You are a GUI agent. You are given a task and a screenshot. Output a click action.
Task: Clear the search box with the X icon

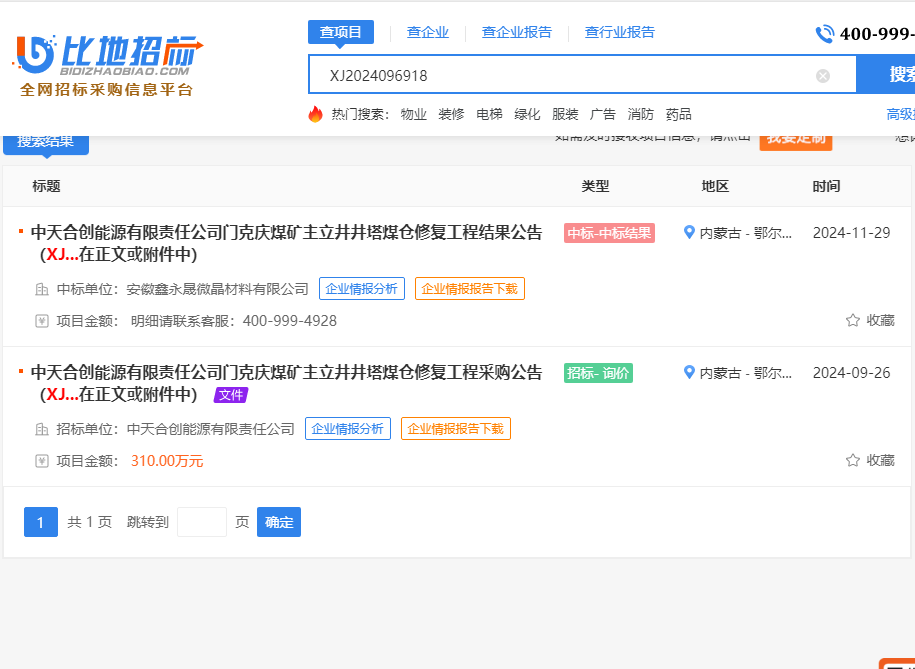(823, 76)
